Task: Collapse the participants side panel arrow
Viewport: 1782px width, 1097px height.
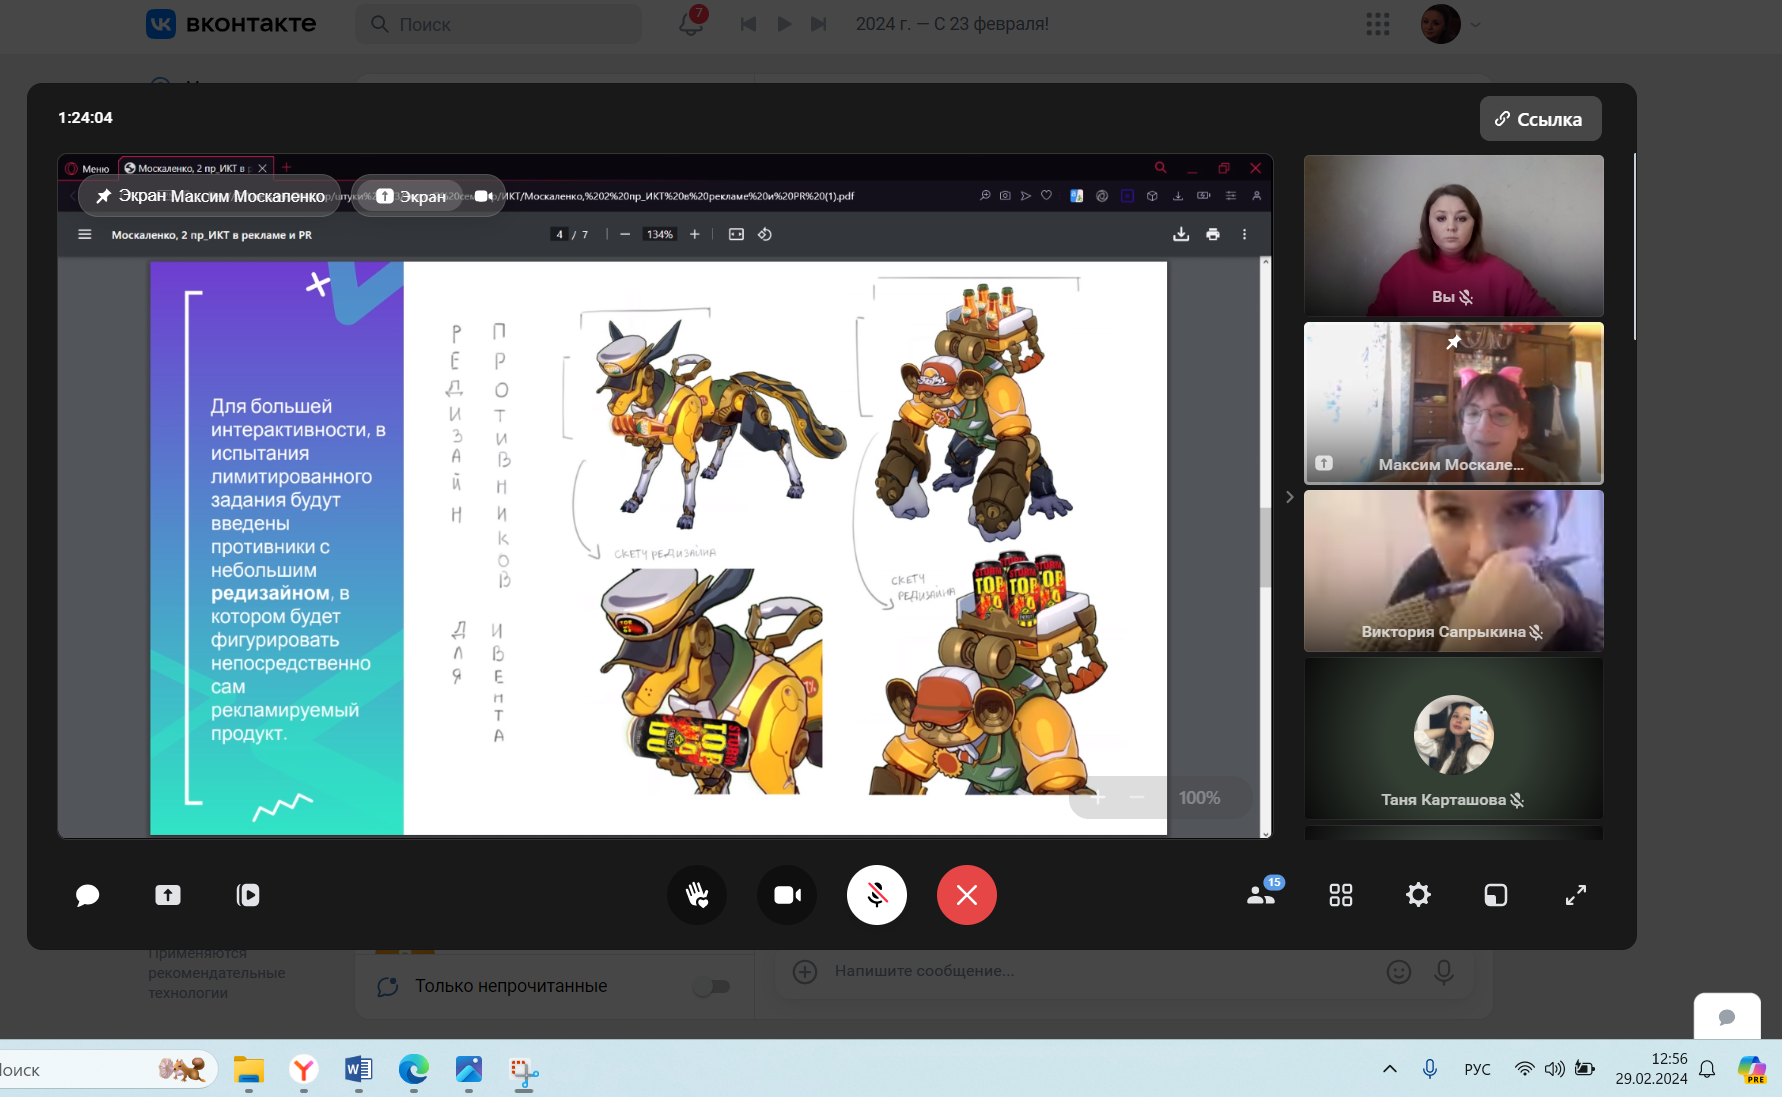Action: (1289, 497)
